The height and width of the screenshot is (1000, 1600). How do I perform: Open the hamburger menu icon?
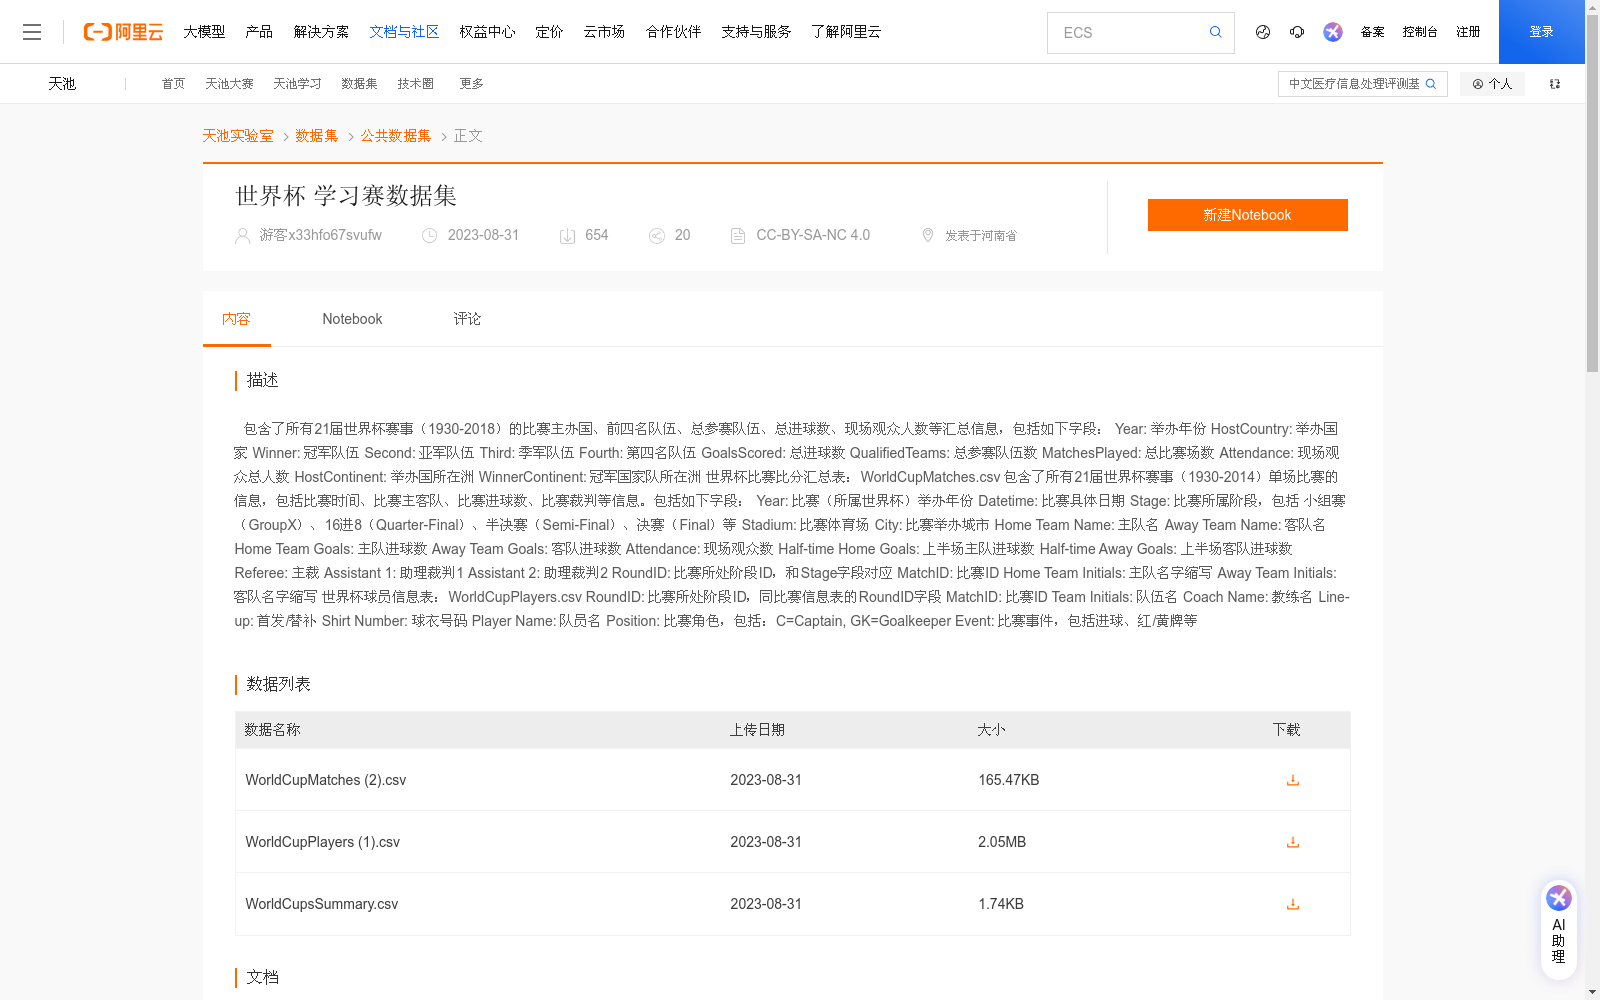coord(32,32)
